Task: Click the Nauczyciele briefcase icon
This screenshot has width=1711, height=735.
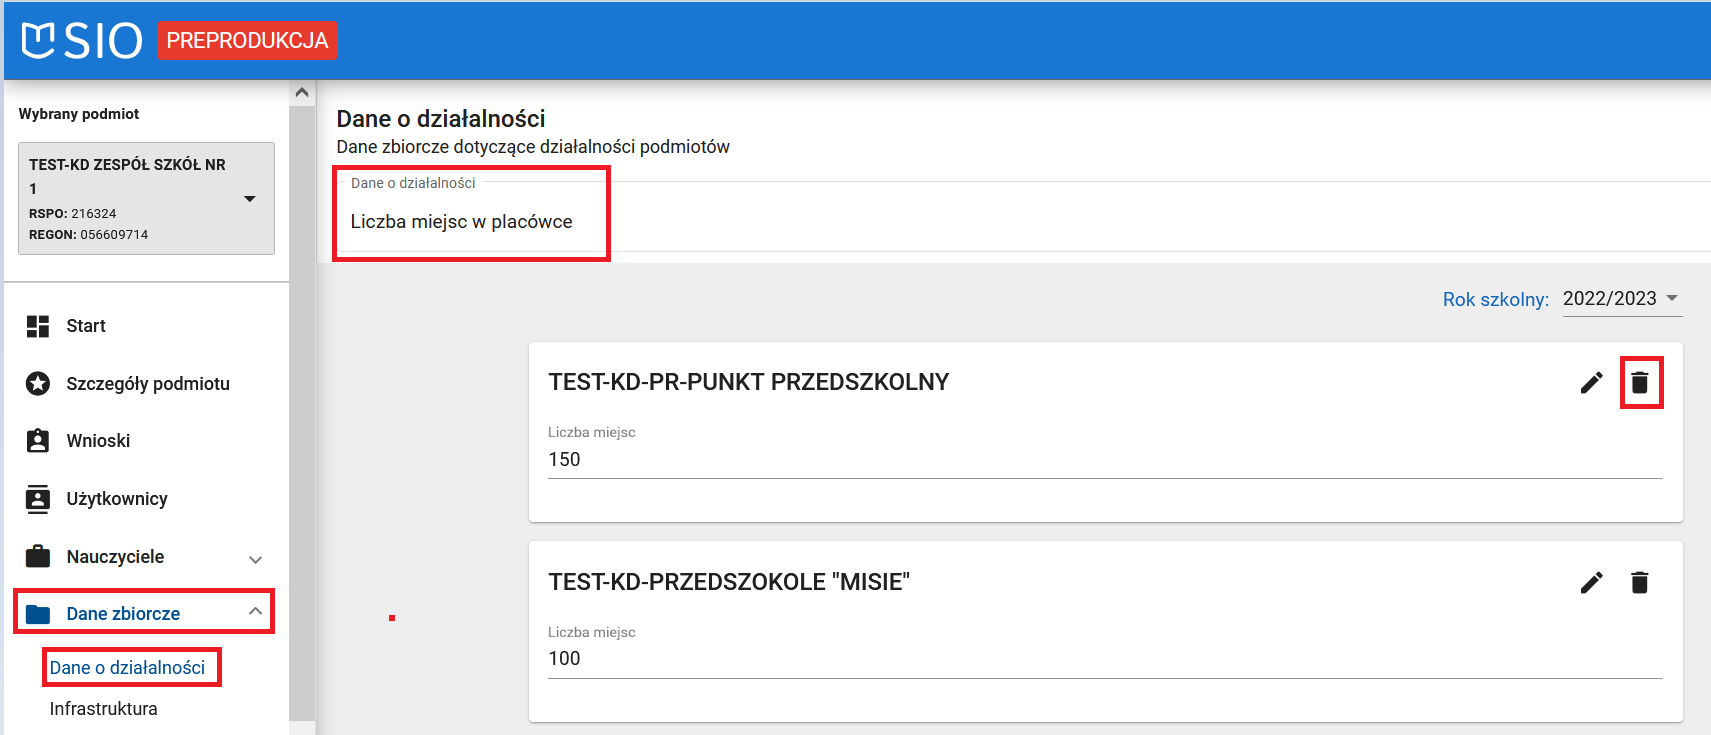Action: coord(38,557)
